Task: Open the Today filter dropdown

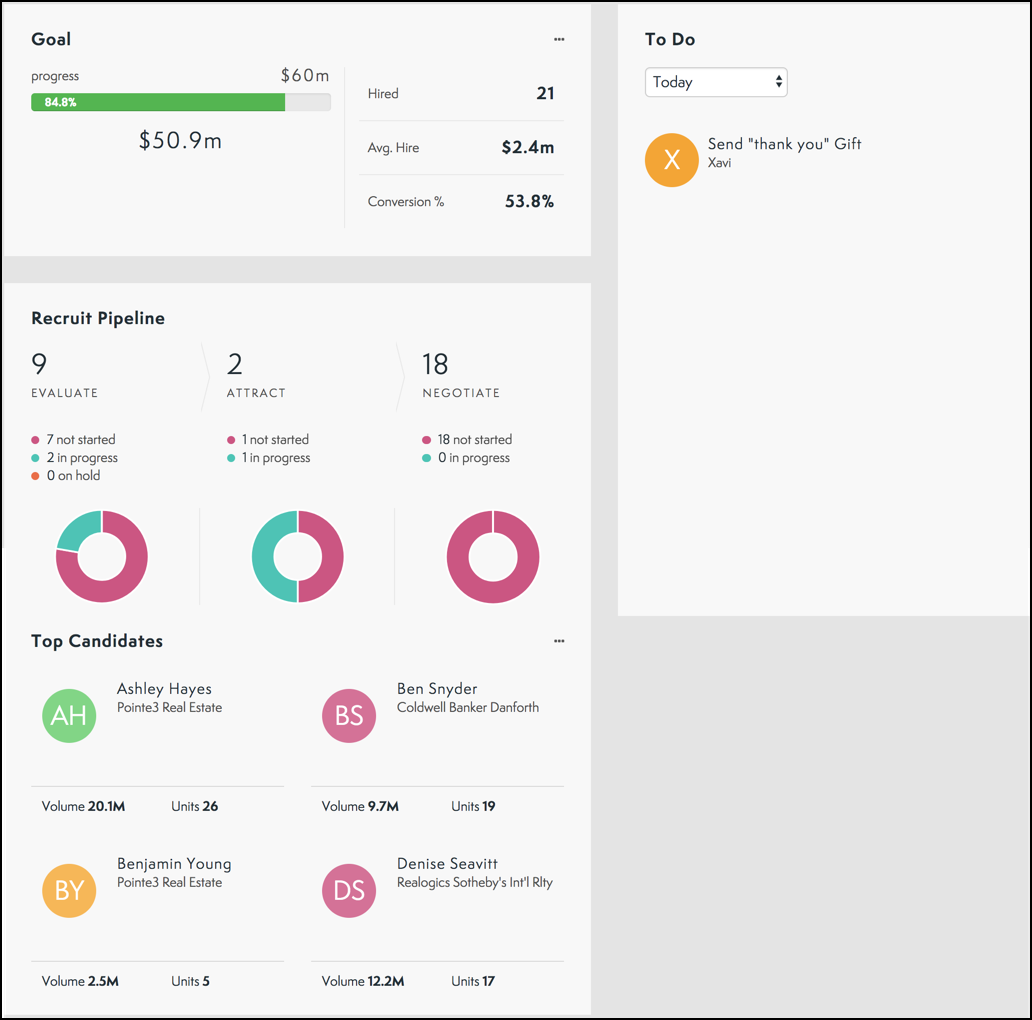Action: tap(716, 82)
